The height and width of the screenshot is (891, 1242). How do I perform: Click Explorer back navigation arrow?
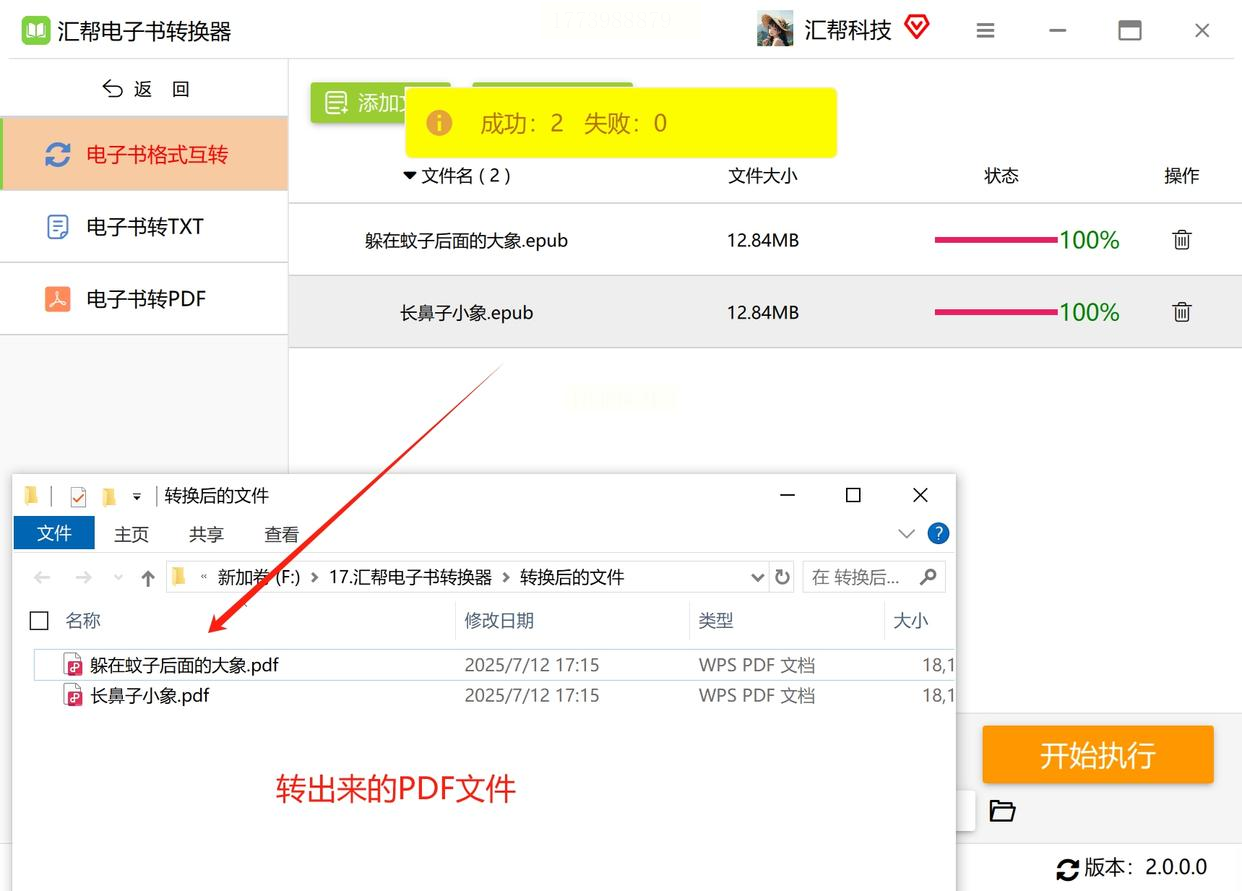coord(42,577)
